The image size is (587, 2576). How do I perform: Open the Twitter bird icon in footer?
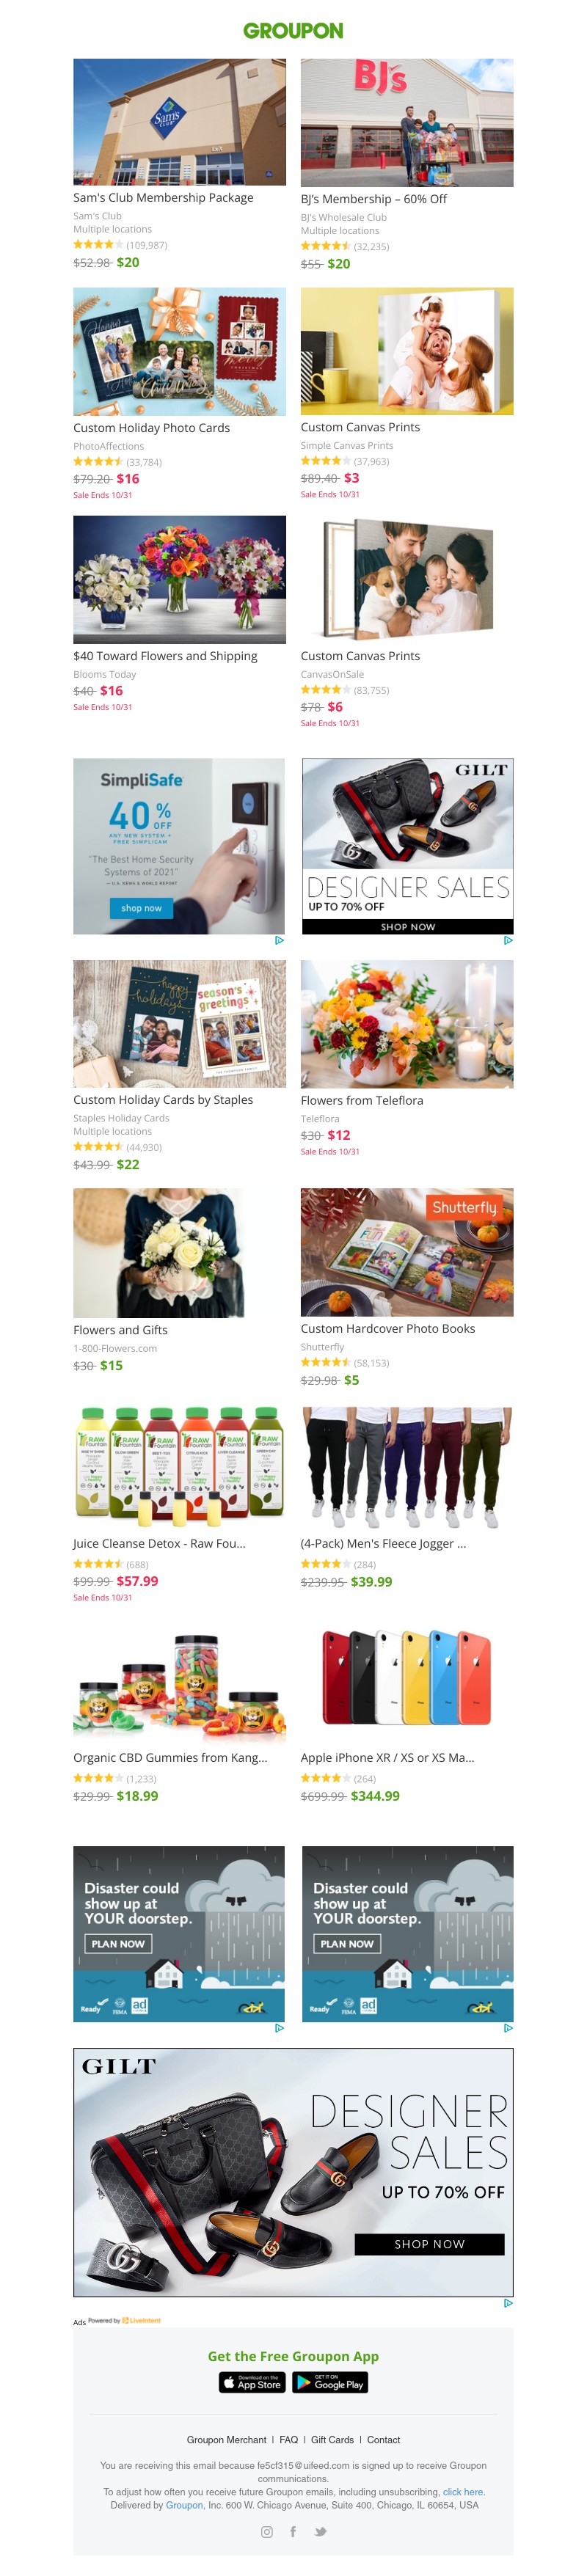coord(320,2531)
